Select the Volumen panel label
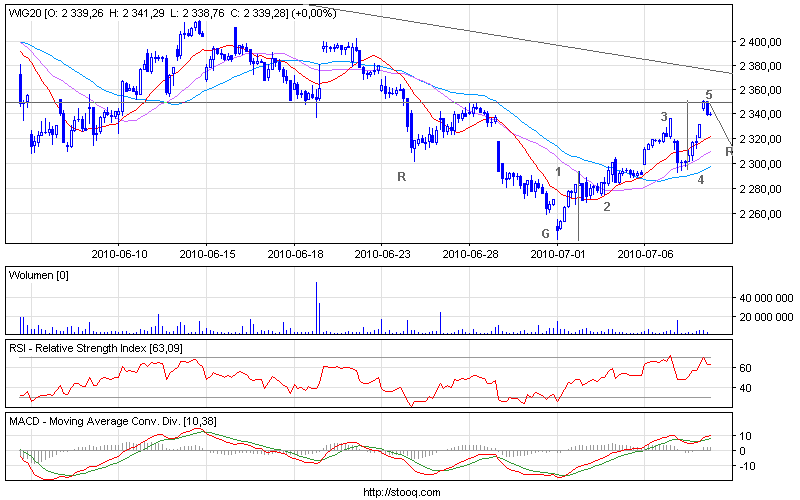The image size is (800, 500). click(36, 273)
